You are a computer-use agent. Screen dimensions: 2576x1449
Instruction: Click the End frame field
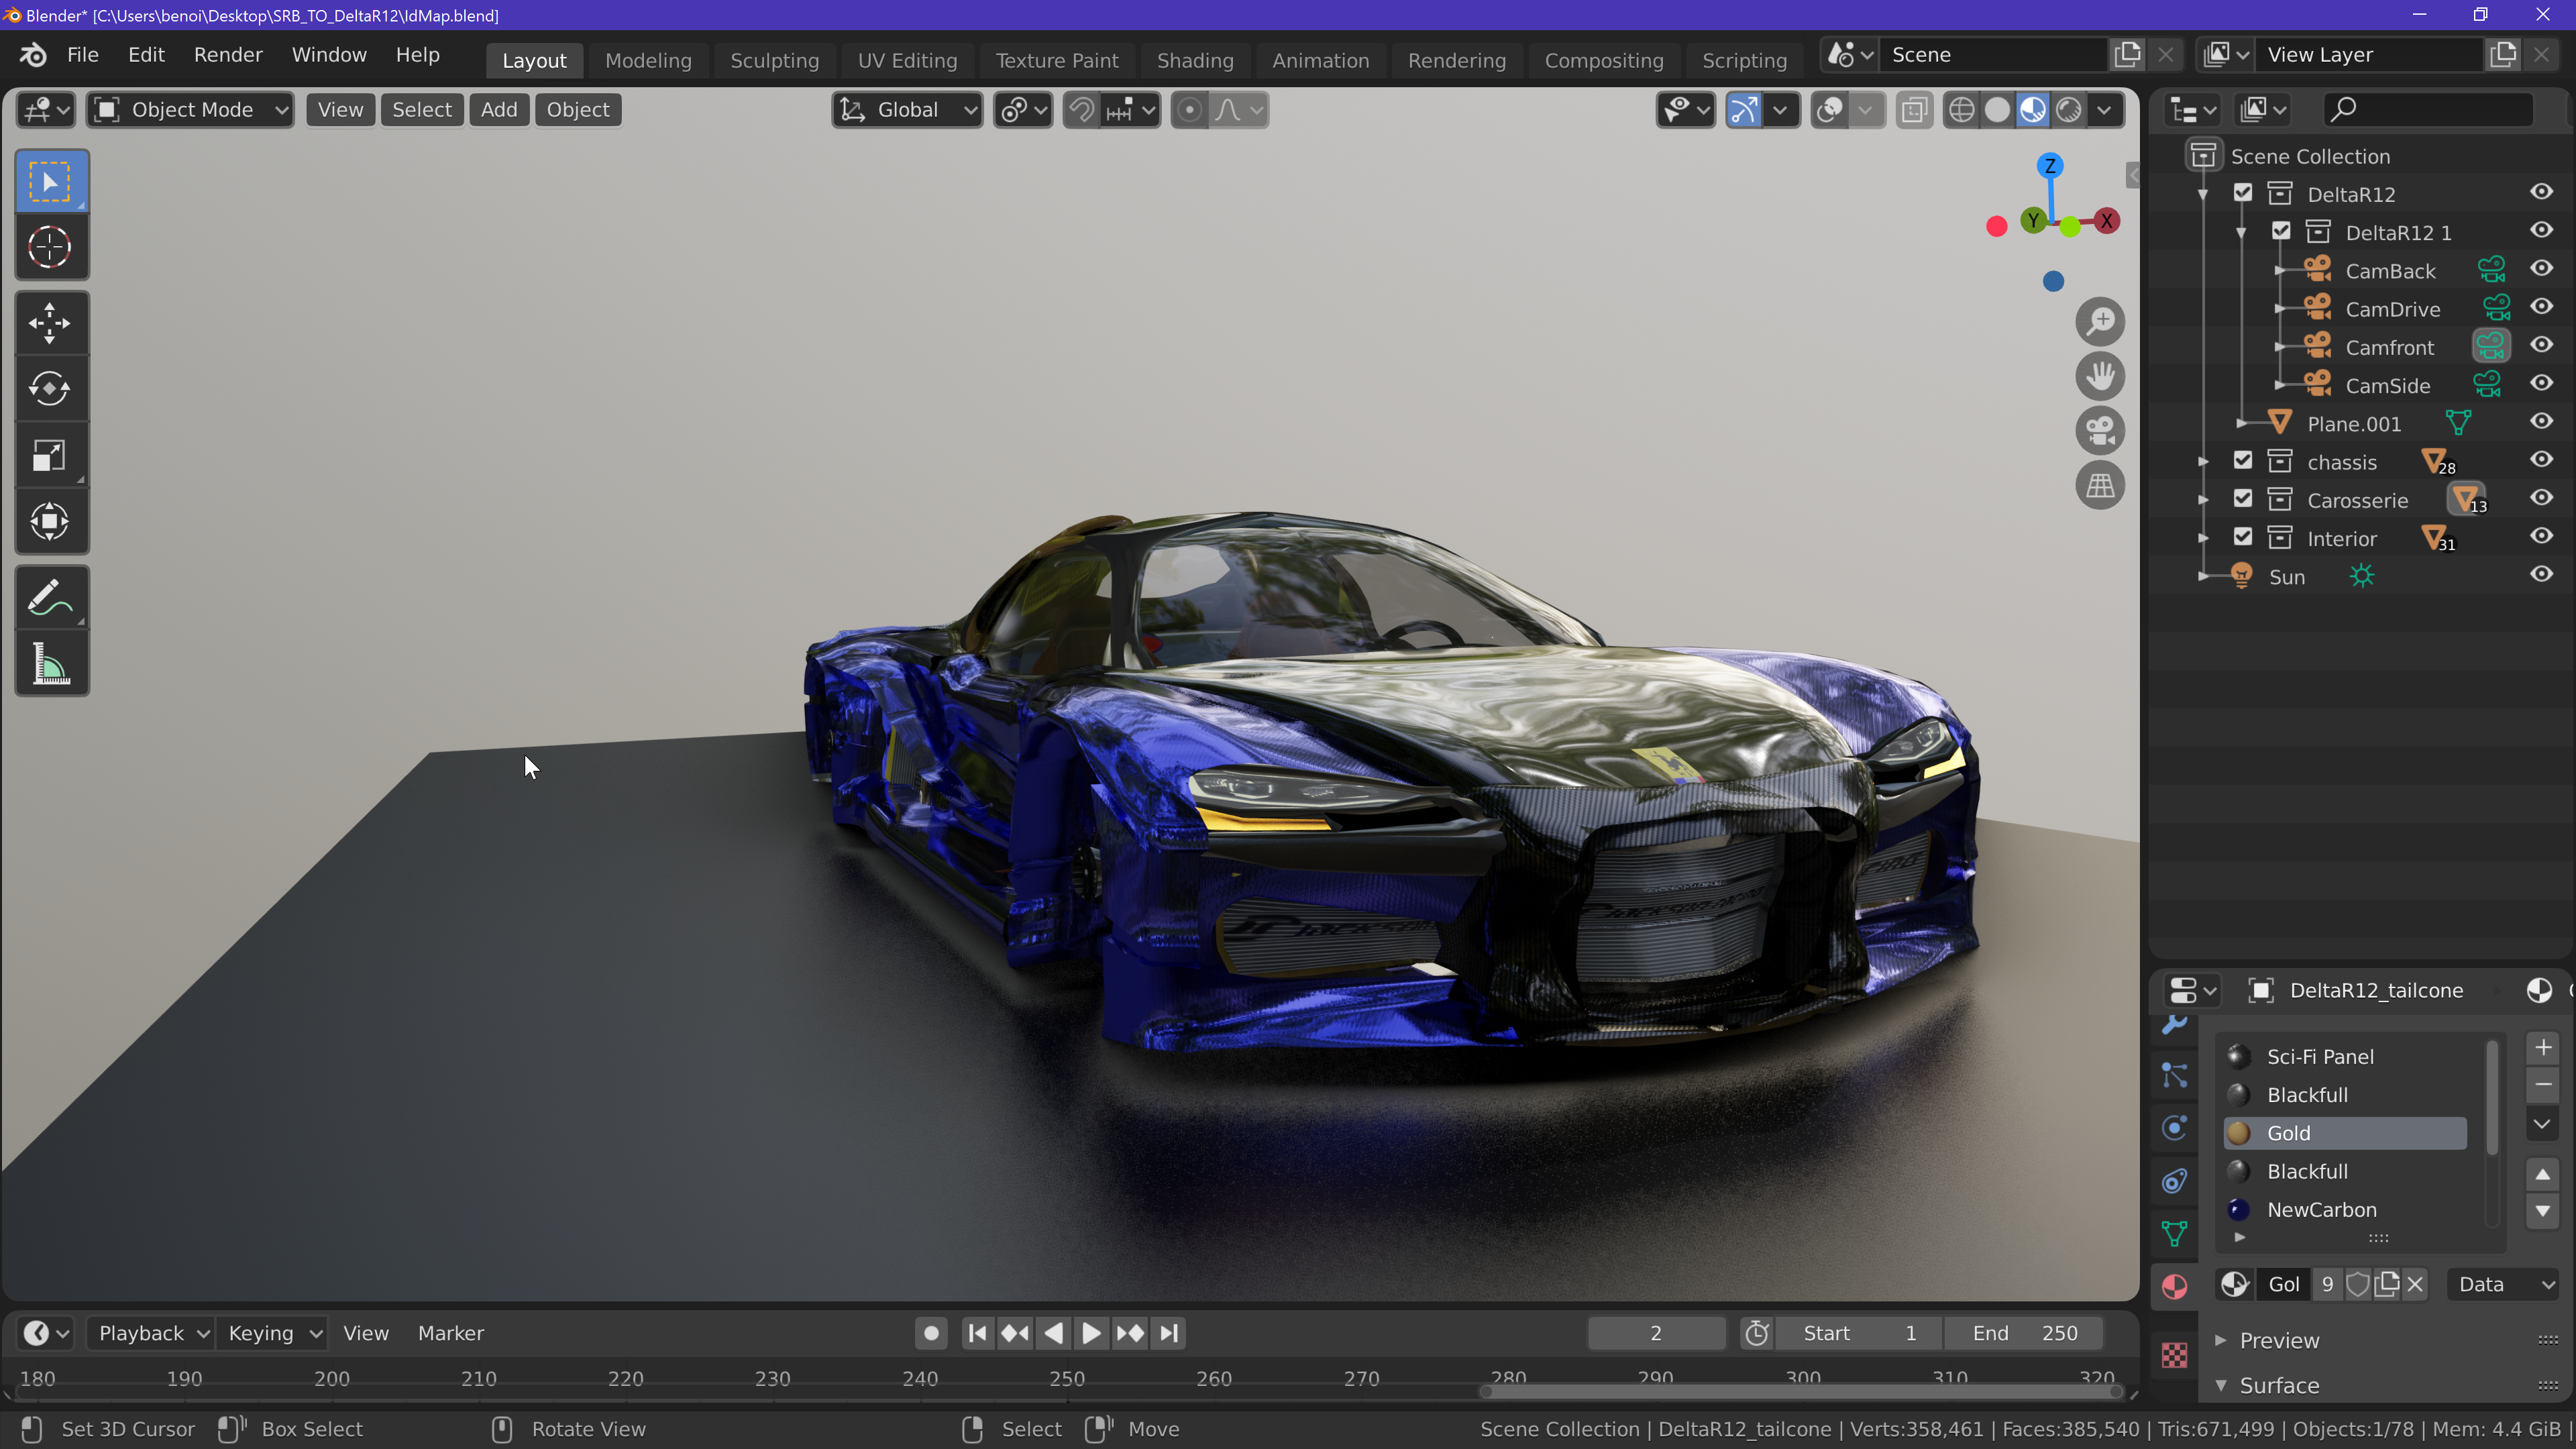2023,1333
